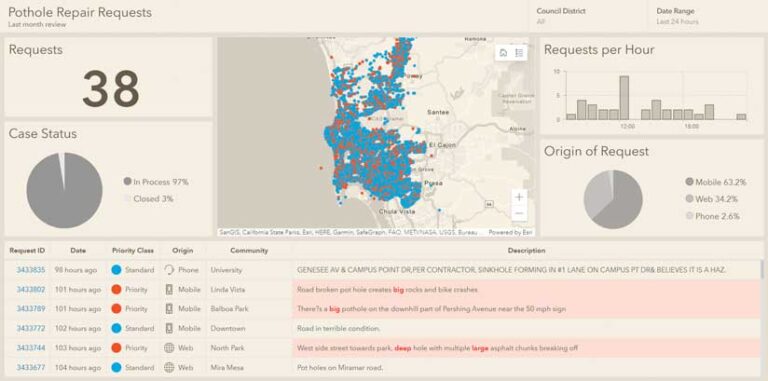Viewport: 768px width, 381px height.
Task: Toggle In Process 97% legend entry
Action: pyautogui.click(x=156, y=182)
